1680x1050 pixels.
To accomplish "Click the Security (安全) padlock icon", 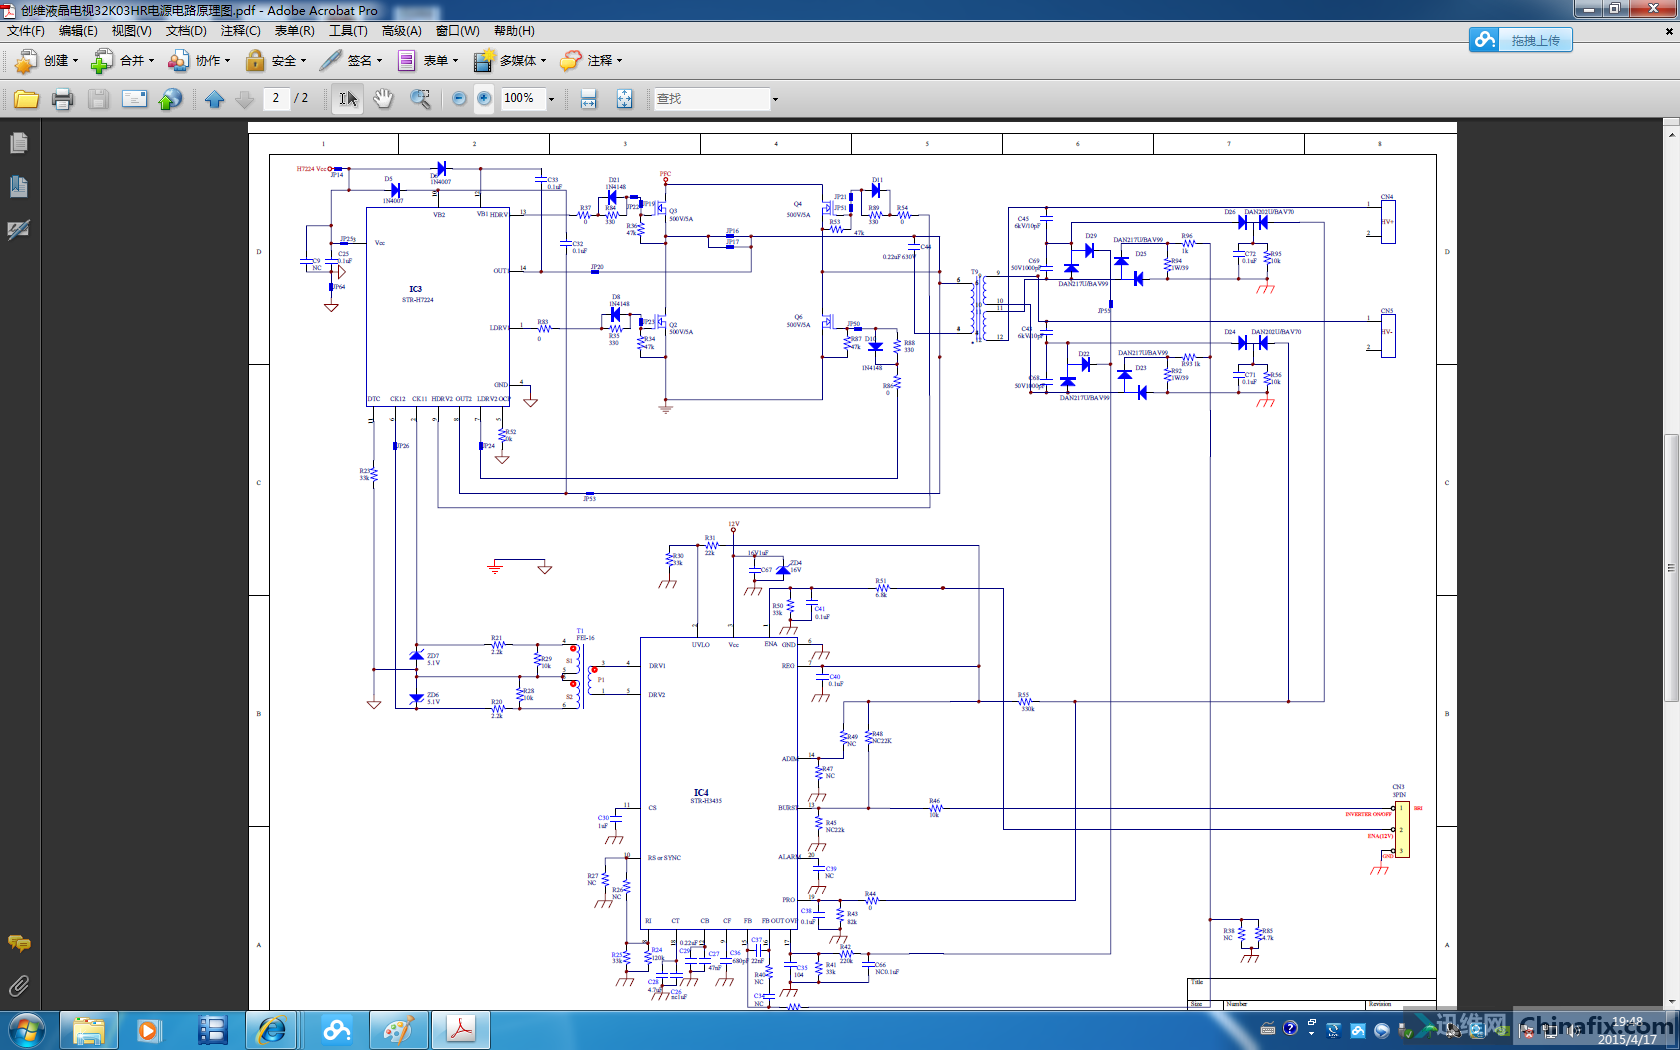I will click(x=255, y=61).
